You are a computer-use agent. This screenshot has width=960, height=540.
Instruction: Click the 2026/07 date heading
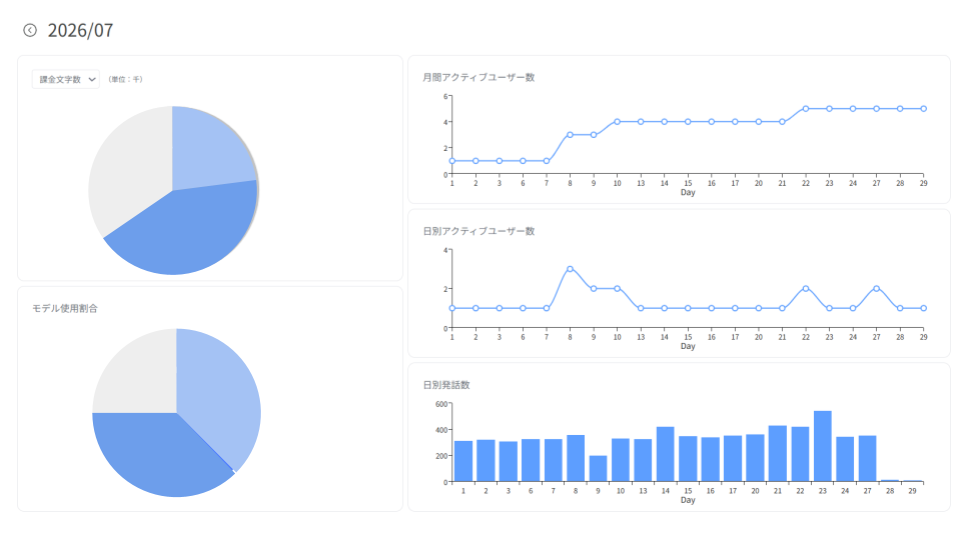[x=80, y=30]
